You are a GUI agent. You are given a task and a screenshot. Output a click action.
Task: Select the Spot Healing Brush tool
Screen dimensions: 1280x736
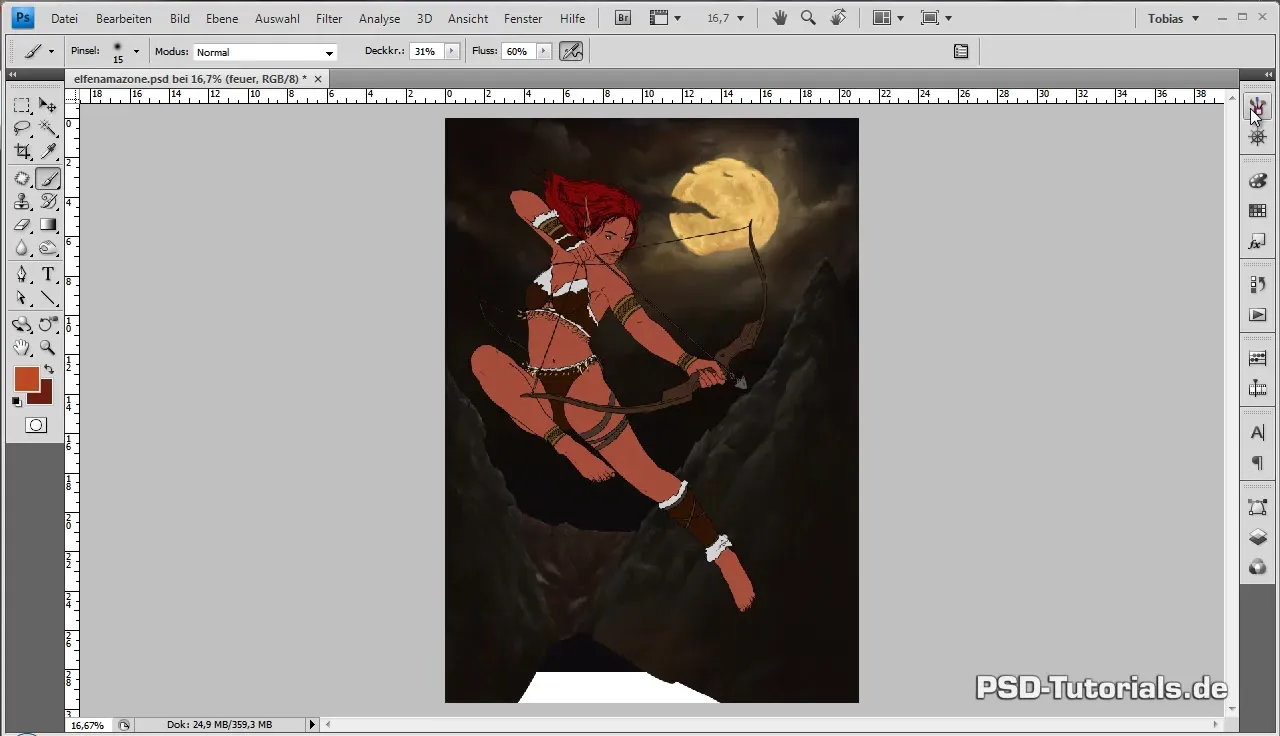(x=22, y=179)
